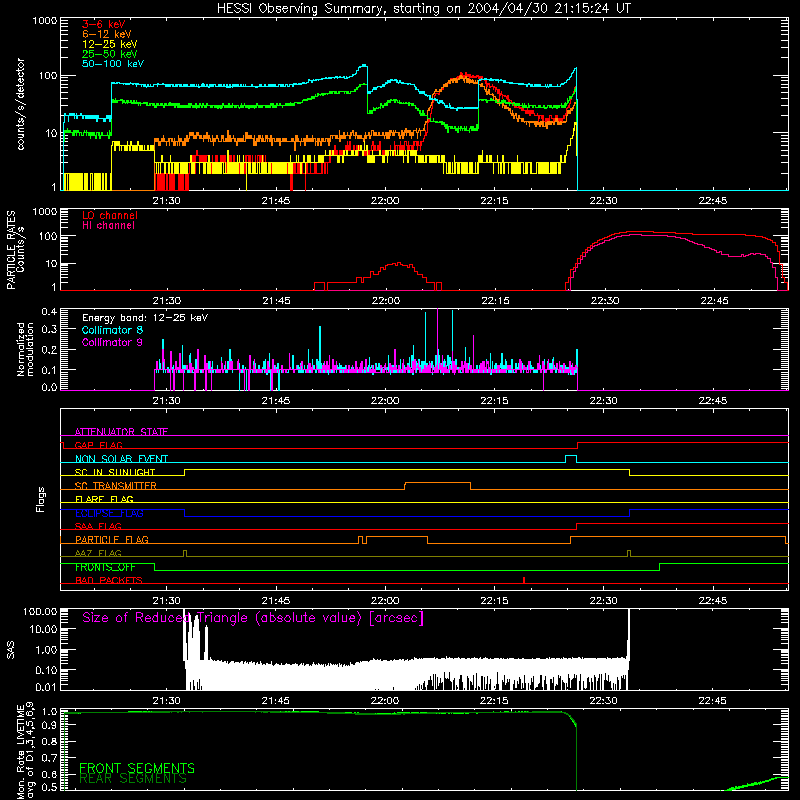Click the BAD PACKETS flag label
Image resolution: width=800 pixels, height=800 pixels.
(x=109, y=580)
